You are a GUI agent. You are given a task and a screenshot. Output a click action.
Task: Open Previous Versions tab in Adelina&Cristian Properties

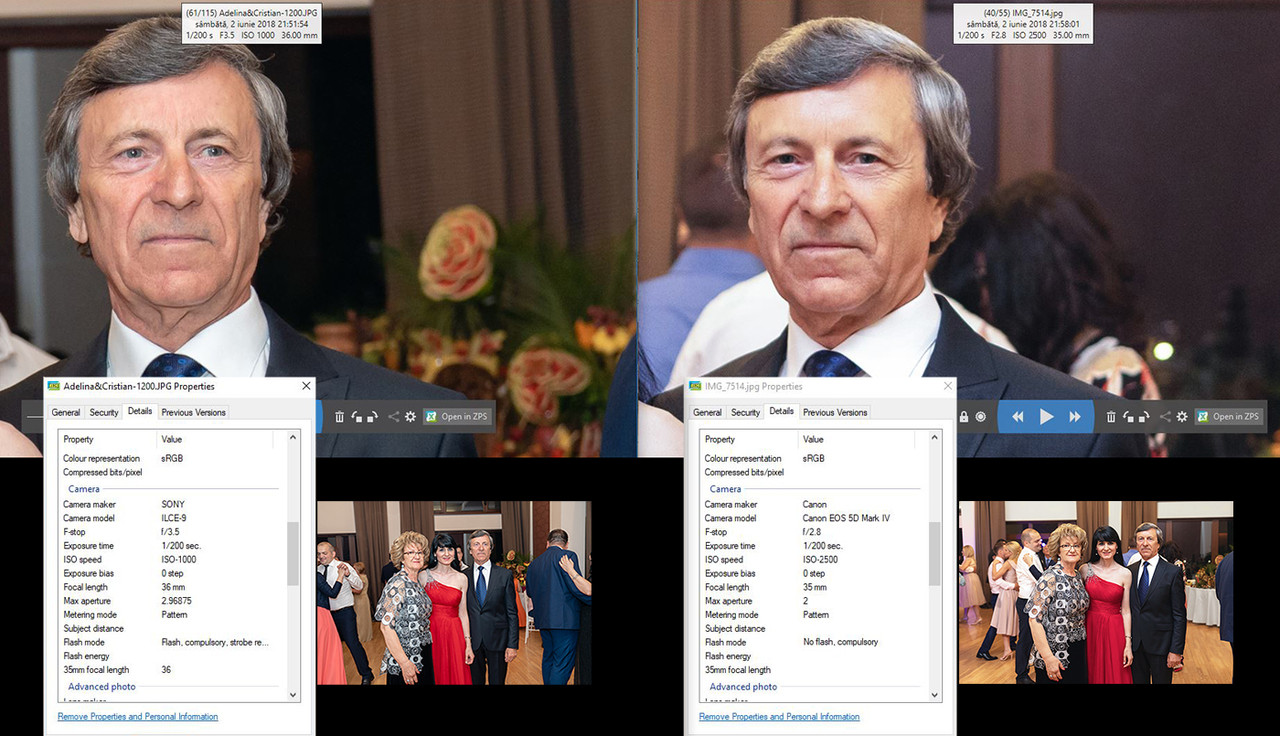194,412
